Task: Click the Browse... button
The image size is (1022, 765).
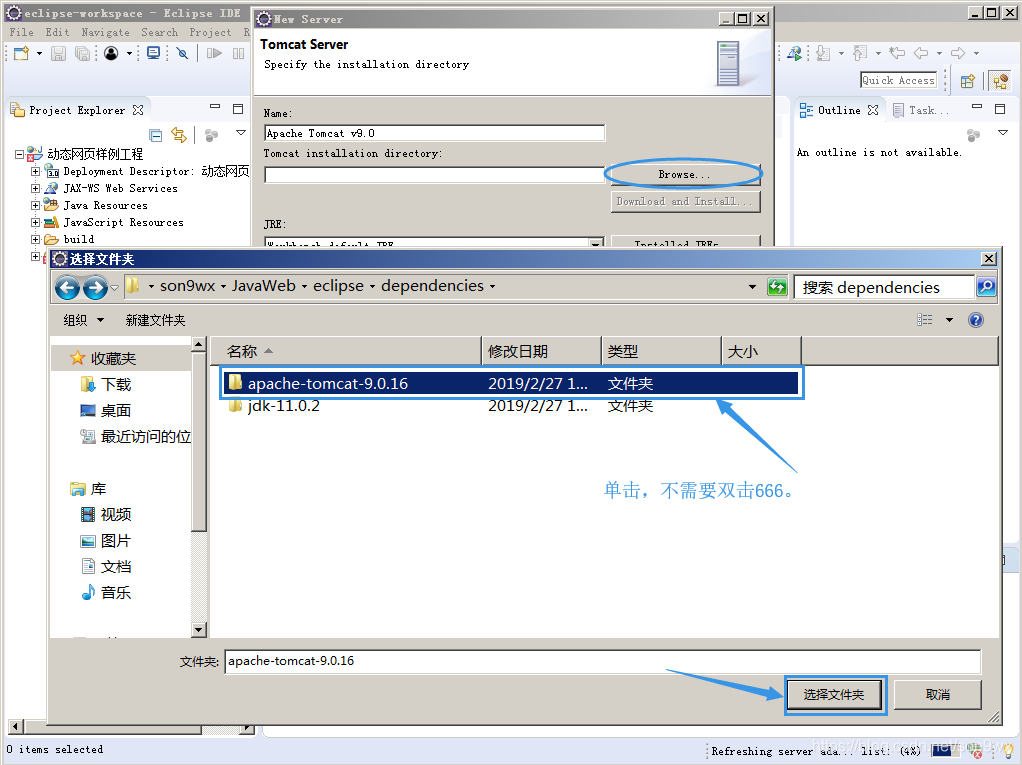Action: [x=684, y=175]
